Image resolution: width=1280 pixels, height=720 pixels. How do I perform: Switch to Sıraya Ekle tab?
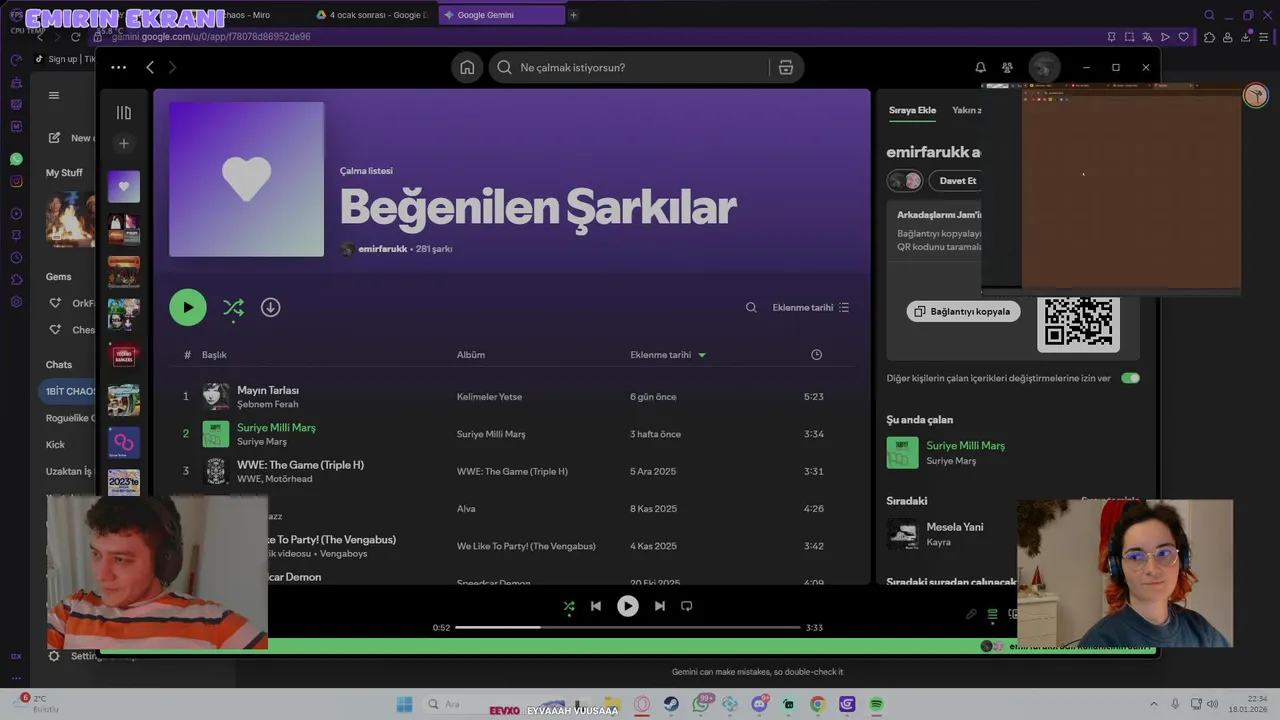click(912, 110)
